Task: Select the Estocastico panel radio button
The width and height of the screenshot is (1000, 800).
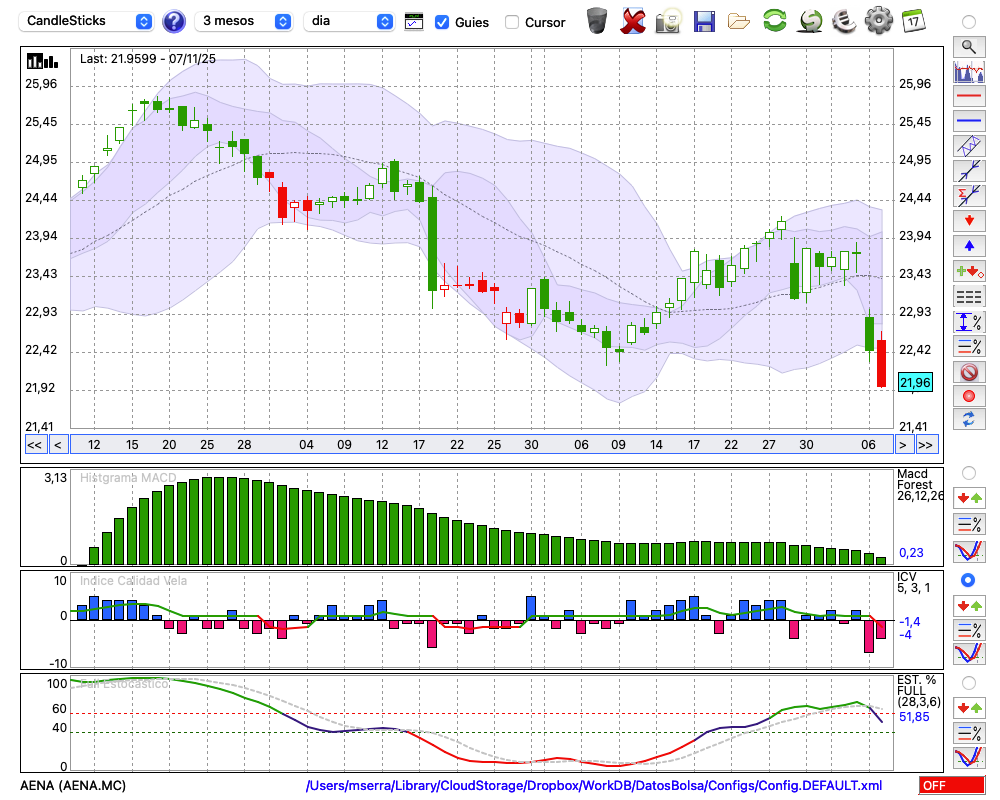Action: [x=967, y=683]
